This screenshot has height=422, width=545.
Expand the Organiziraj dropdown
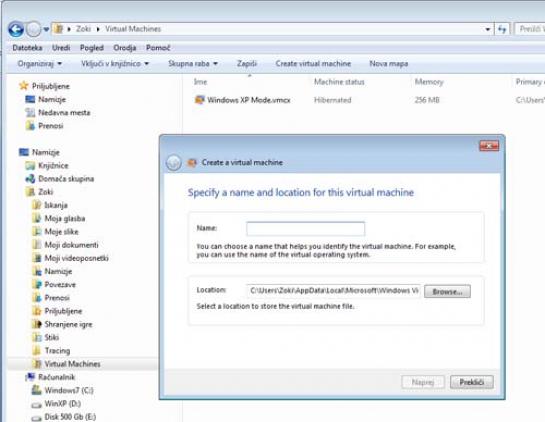tap(40, 64)
